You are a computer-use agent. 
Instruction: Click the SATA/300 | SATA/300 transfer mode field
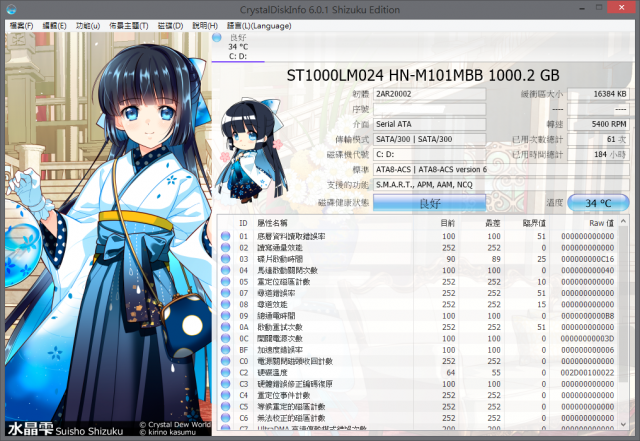tap(429, 139)
